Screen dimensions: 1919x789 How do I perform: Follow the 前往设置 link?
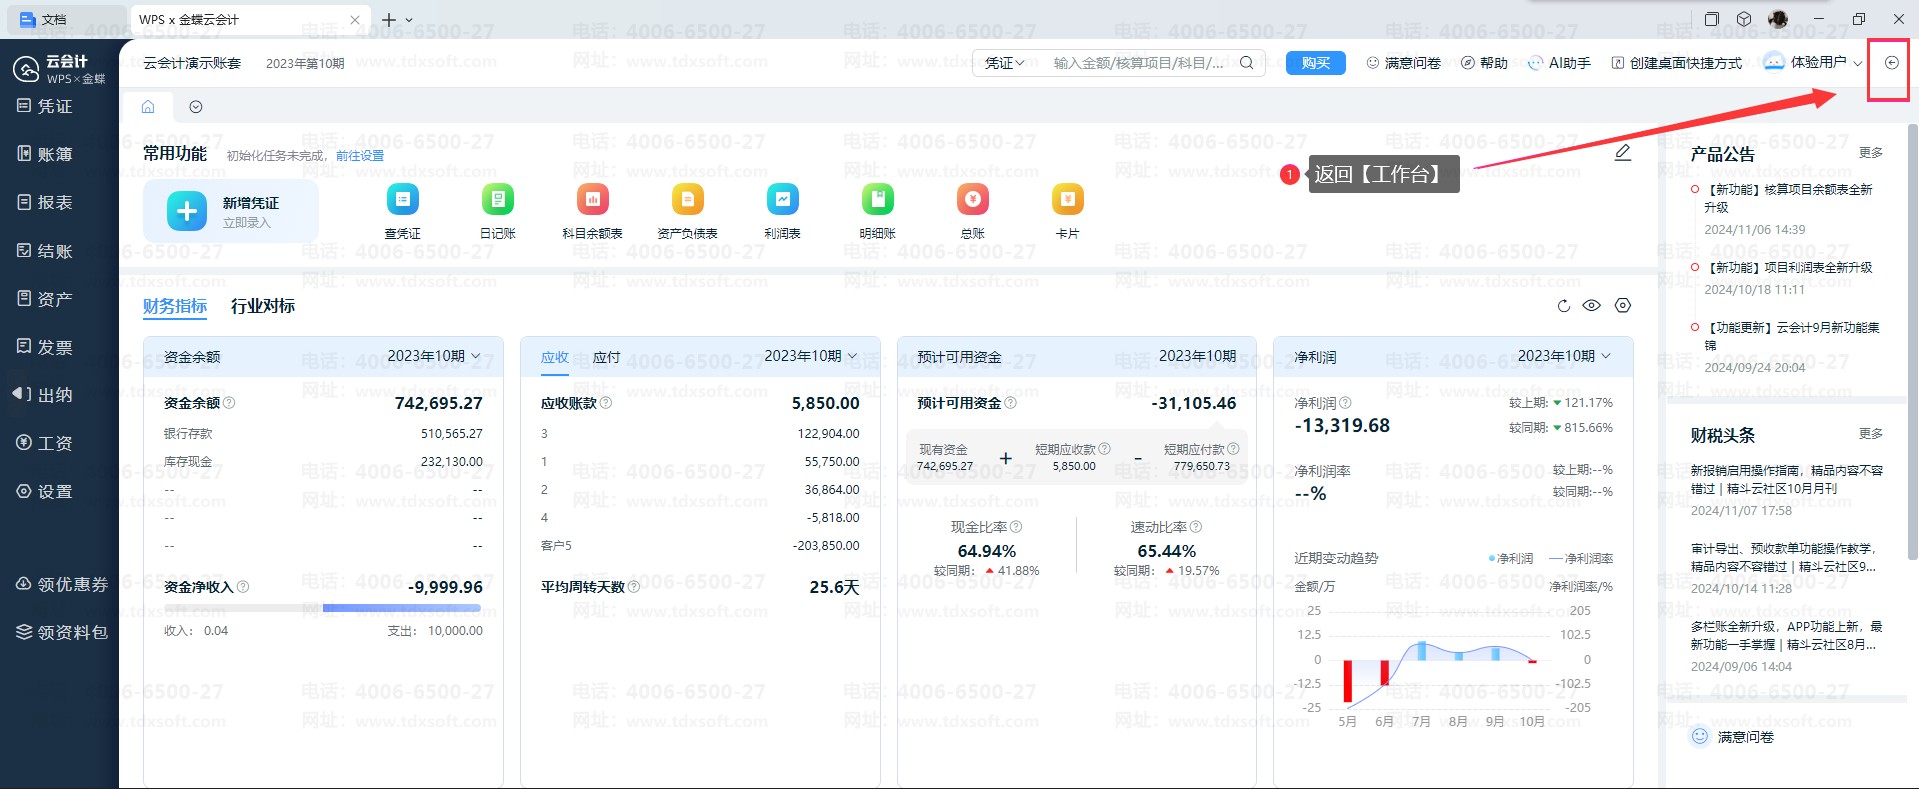click(359, 156)
